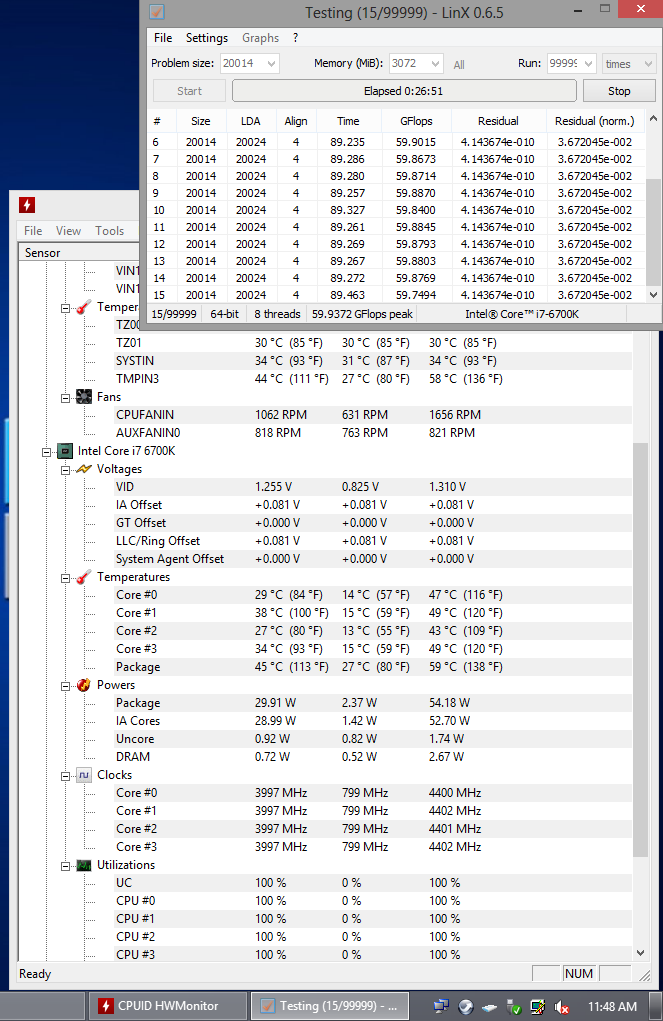This screenshot has height=1021, width=663.
Task: Click the monitor checkmark tray icon
Action: pos(538,1007)
